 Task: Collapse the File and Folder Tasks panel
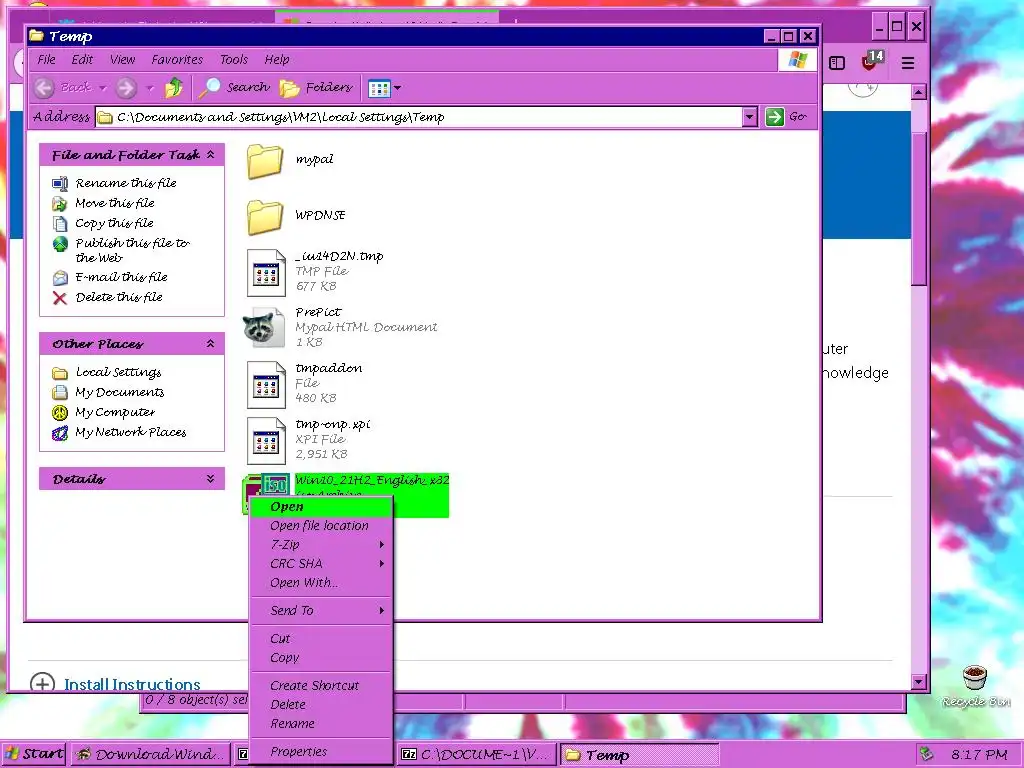(x=210, y=155)
